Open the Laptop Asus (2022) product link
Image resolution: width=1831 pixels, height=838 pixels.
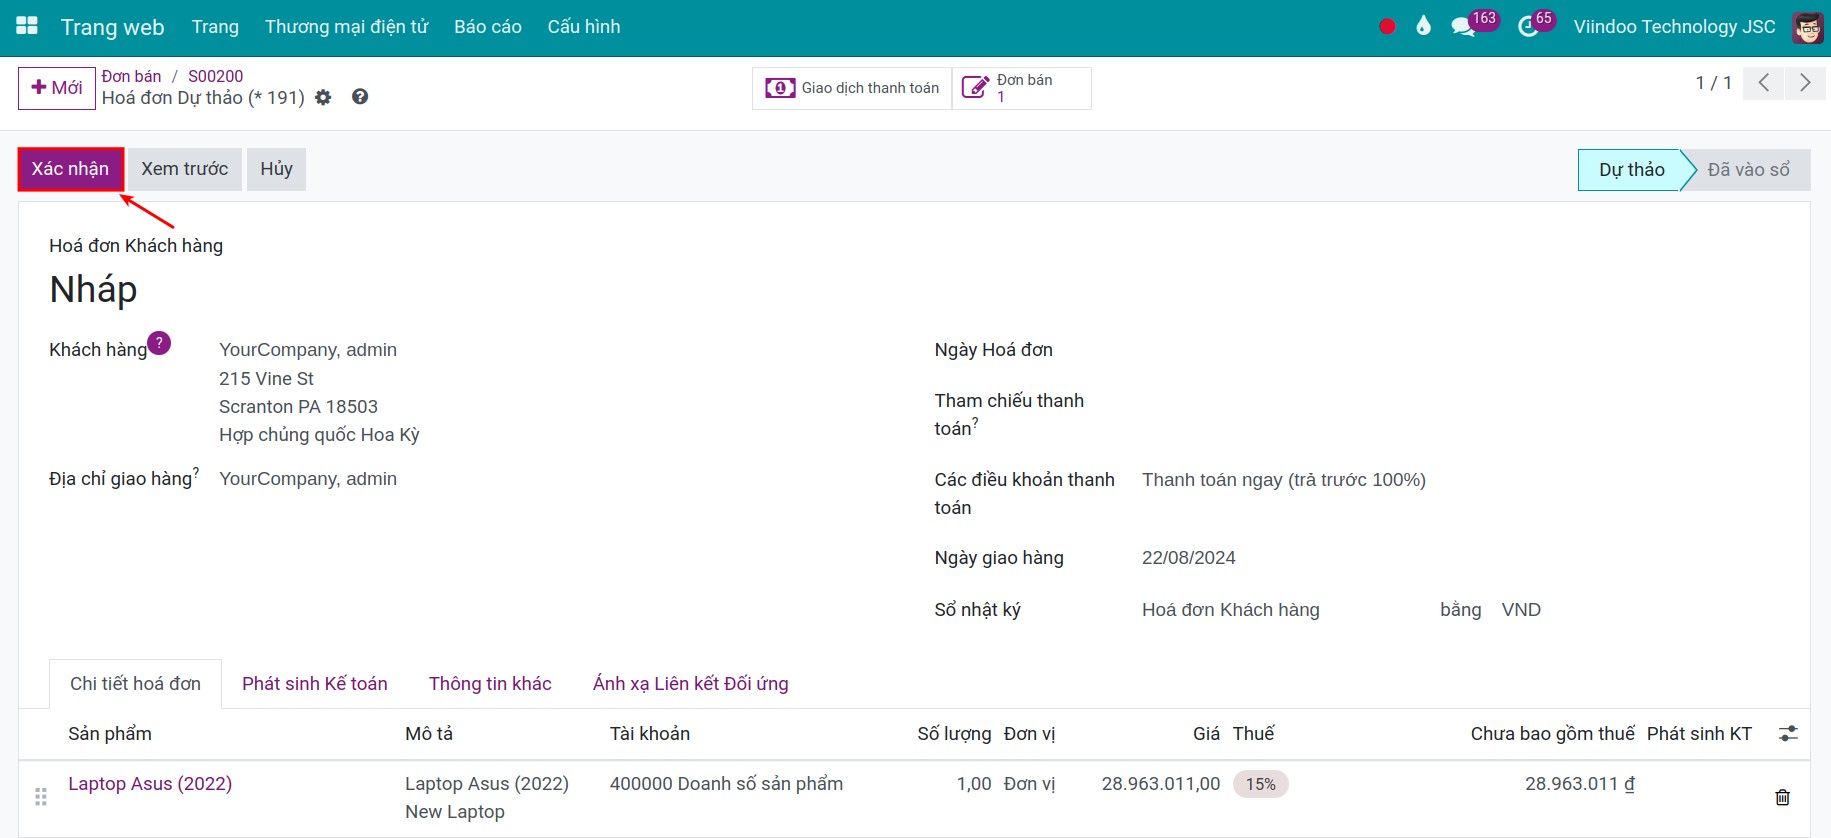[150, 784]
